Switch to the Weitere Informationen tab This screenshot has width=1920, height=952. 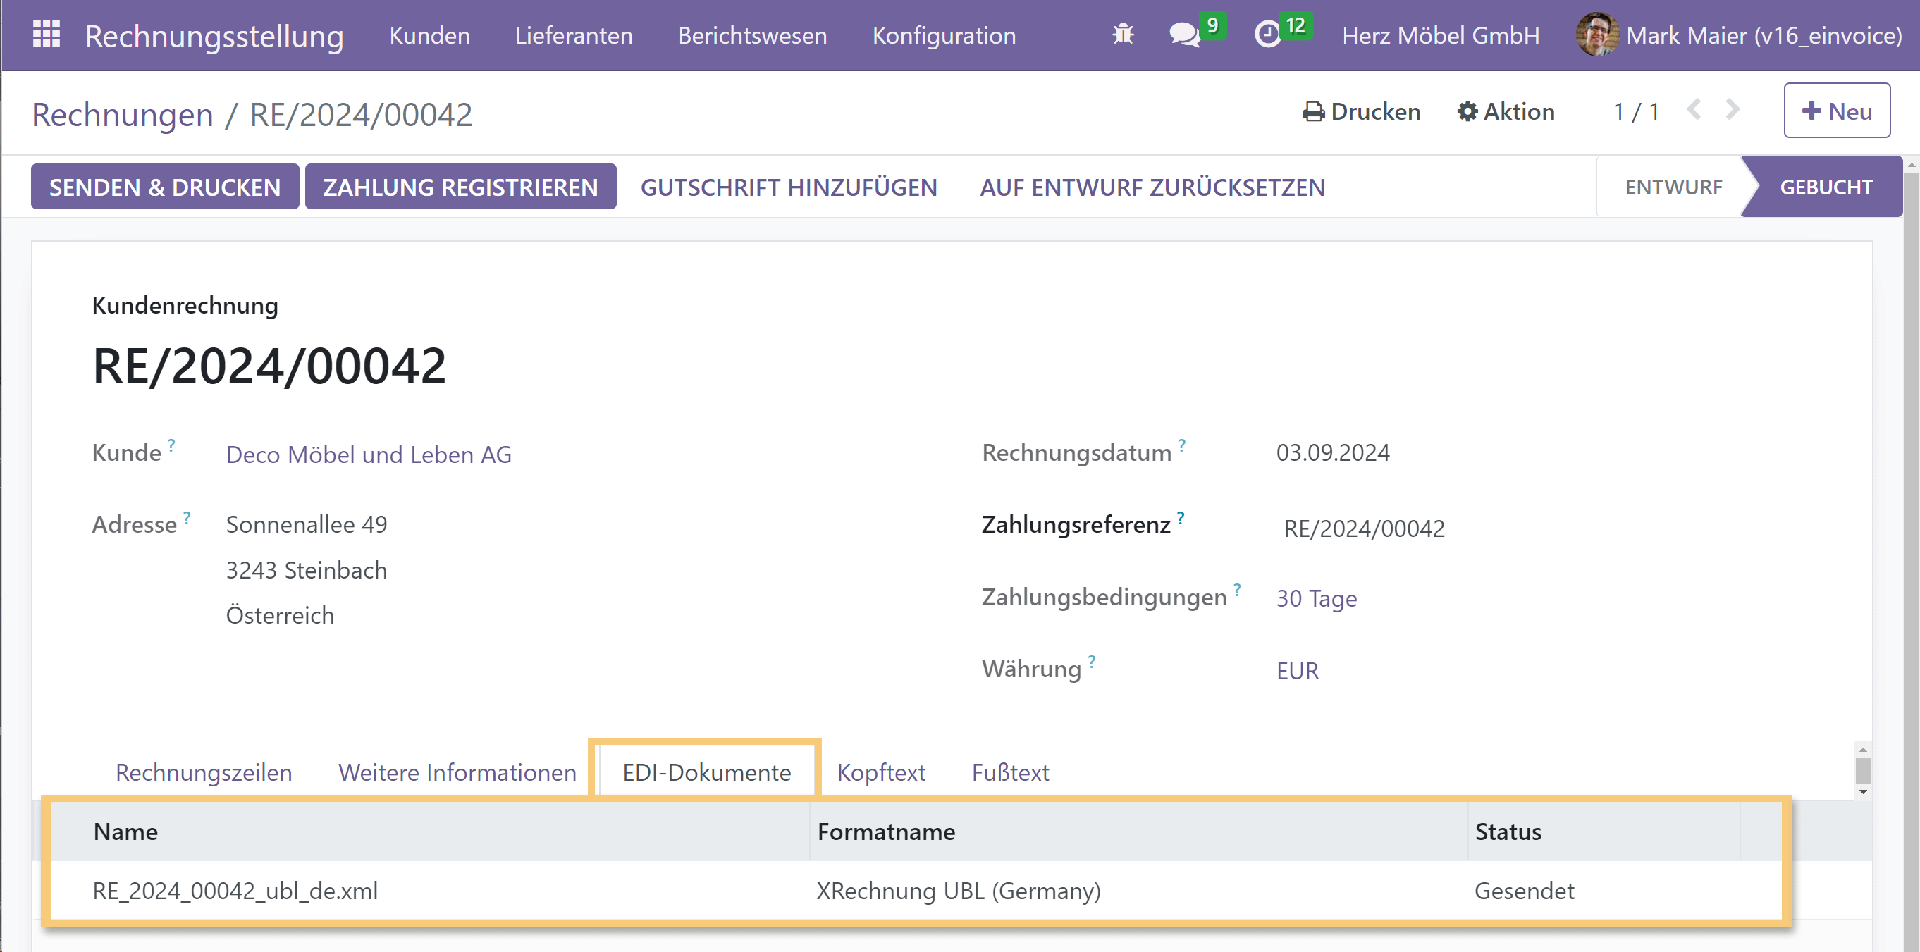pyautogui.click(x=457, y=773)
